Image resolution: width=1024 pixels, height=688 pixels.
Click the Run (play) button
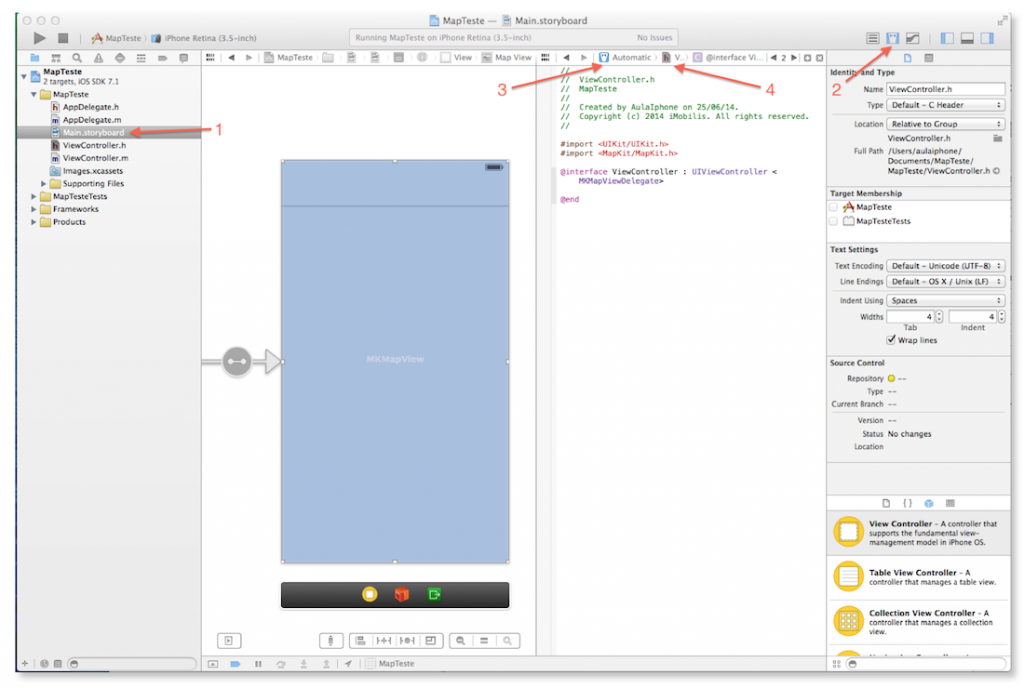[40, 38]
